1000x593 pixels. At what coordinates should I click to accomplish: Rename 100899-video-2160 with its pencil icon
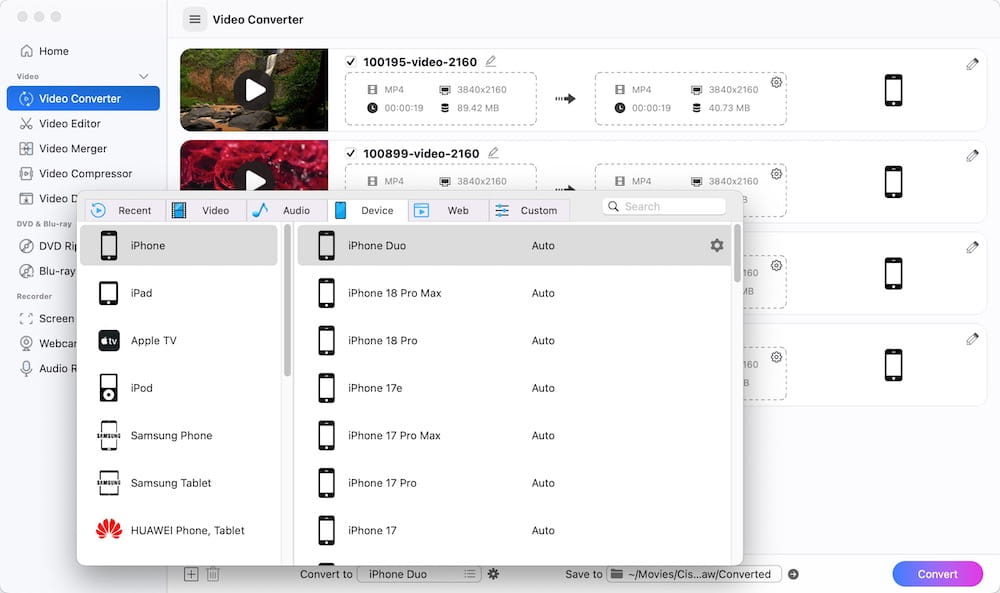coord(493,153)
